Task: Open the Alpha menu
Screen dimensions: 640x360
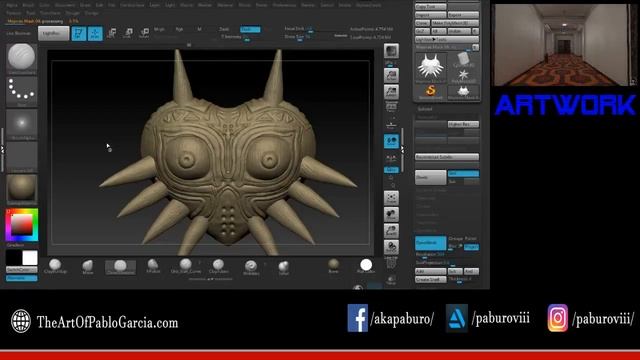Action: (x=12, y=5)
